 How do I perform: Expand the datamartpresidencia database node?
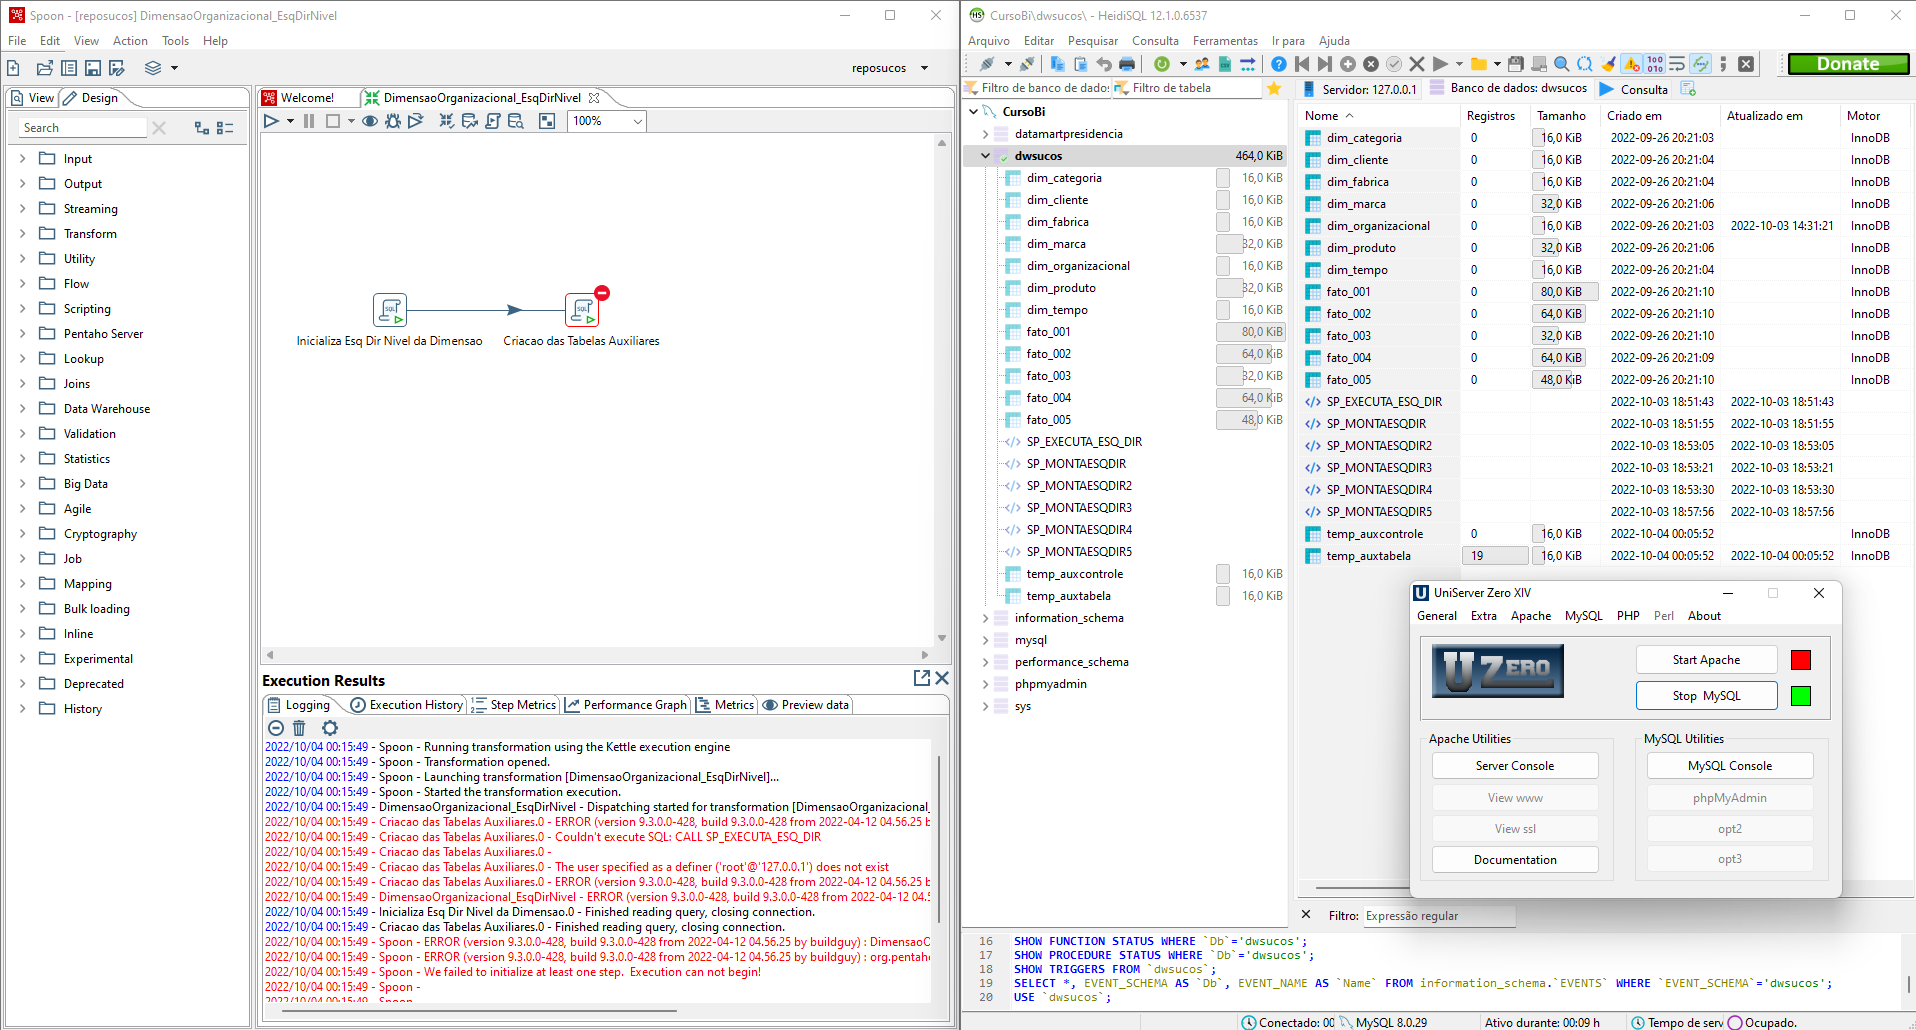(x=985, y=134)
